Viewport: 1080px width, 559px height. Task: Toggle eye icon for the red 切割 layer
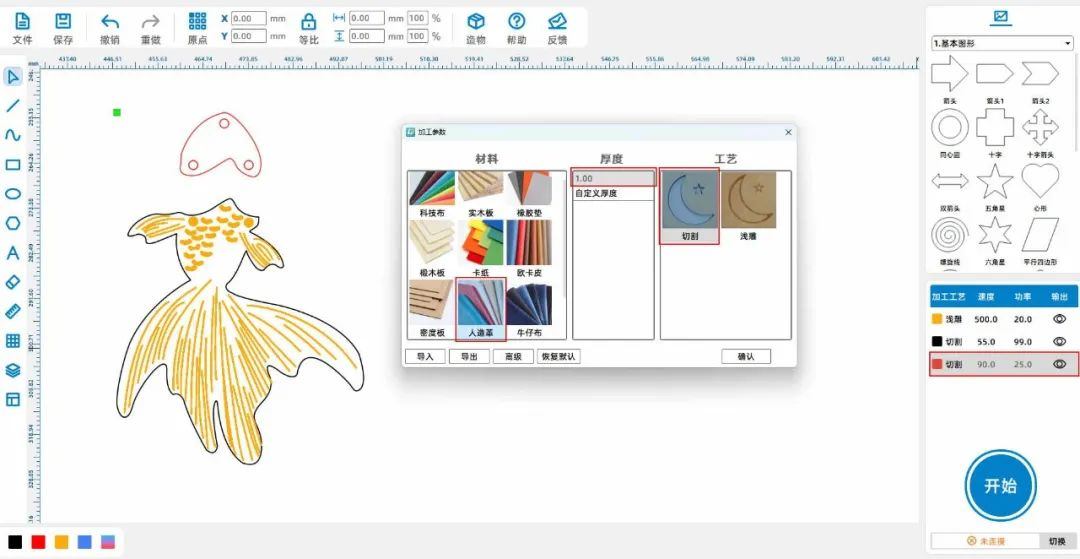click(x=1059, y=364)
